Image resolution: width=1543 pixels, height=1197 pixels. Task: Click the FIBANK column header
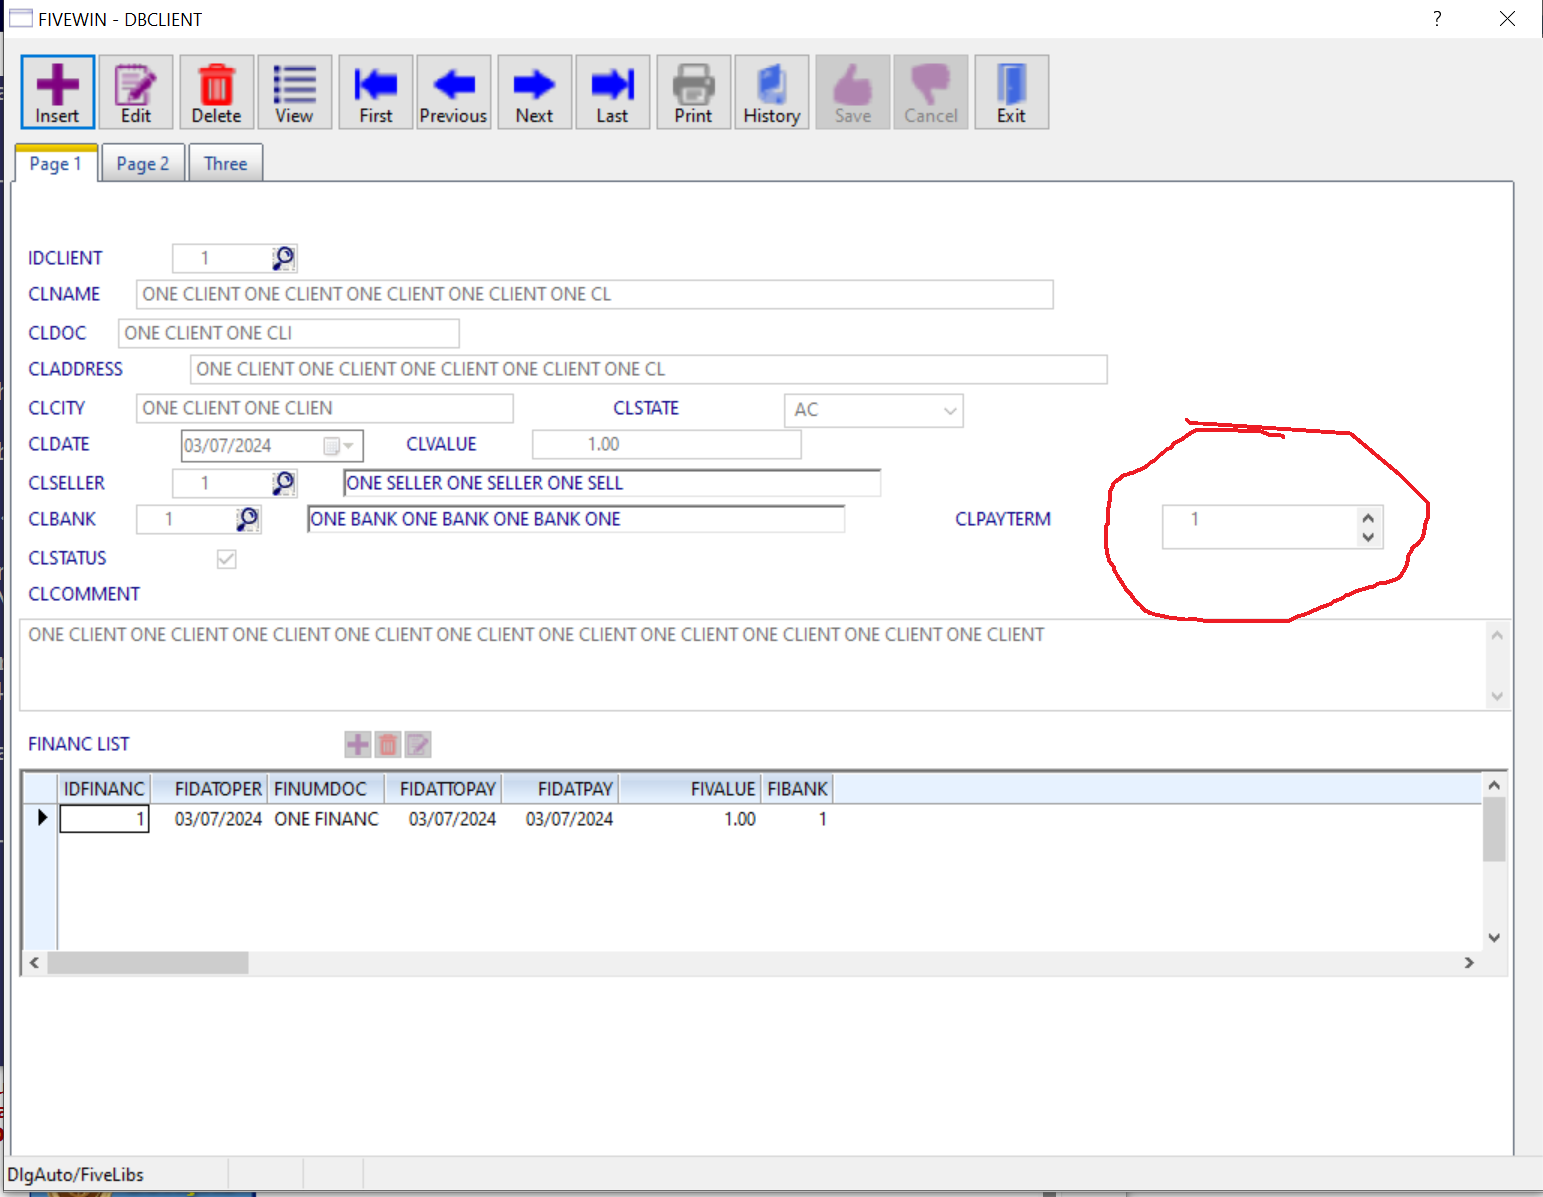click(x=797, y=789)
